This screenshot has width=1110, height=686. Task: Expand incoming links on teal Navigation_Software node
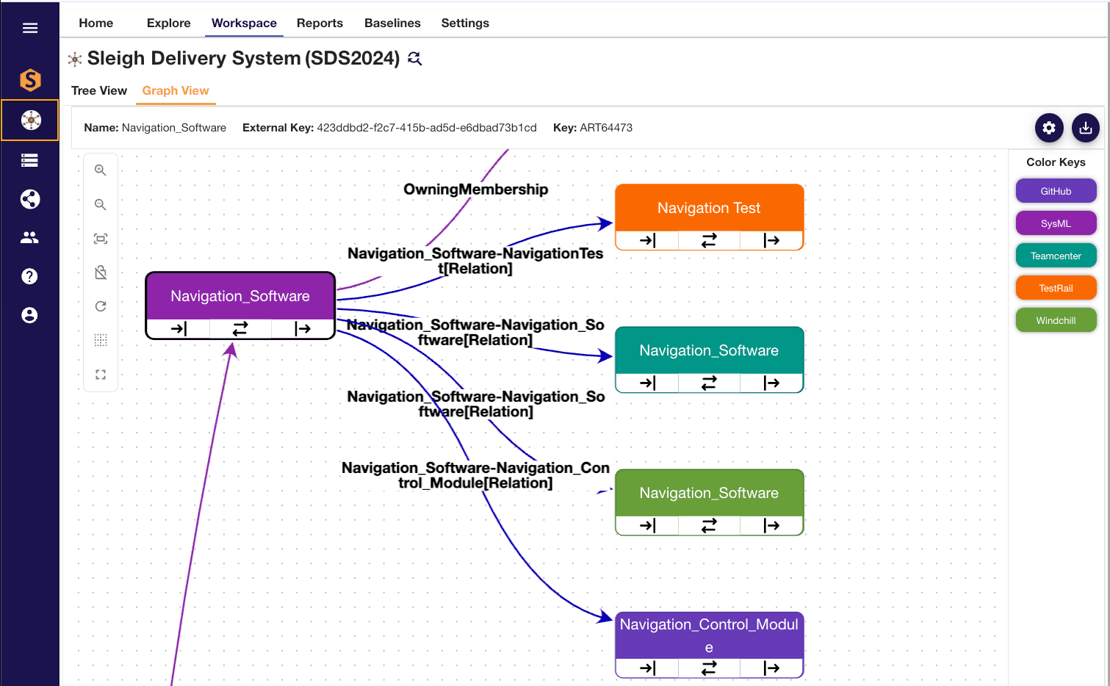(x=647, y=383)
